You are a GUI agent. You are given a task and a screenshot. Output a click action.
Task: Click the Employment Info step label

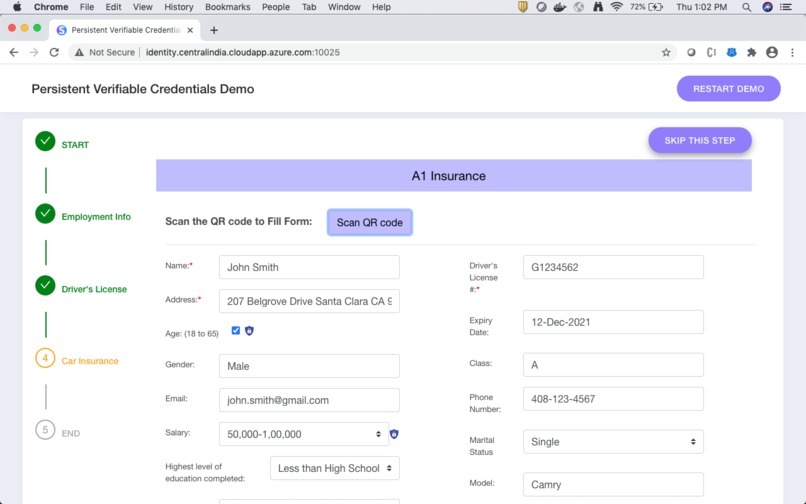click(96, 217)
